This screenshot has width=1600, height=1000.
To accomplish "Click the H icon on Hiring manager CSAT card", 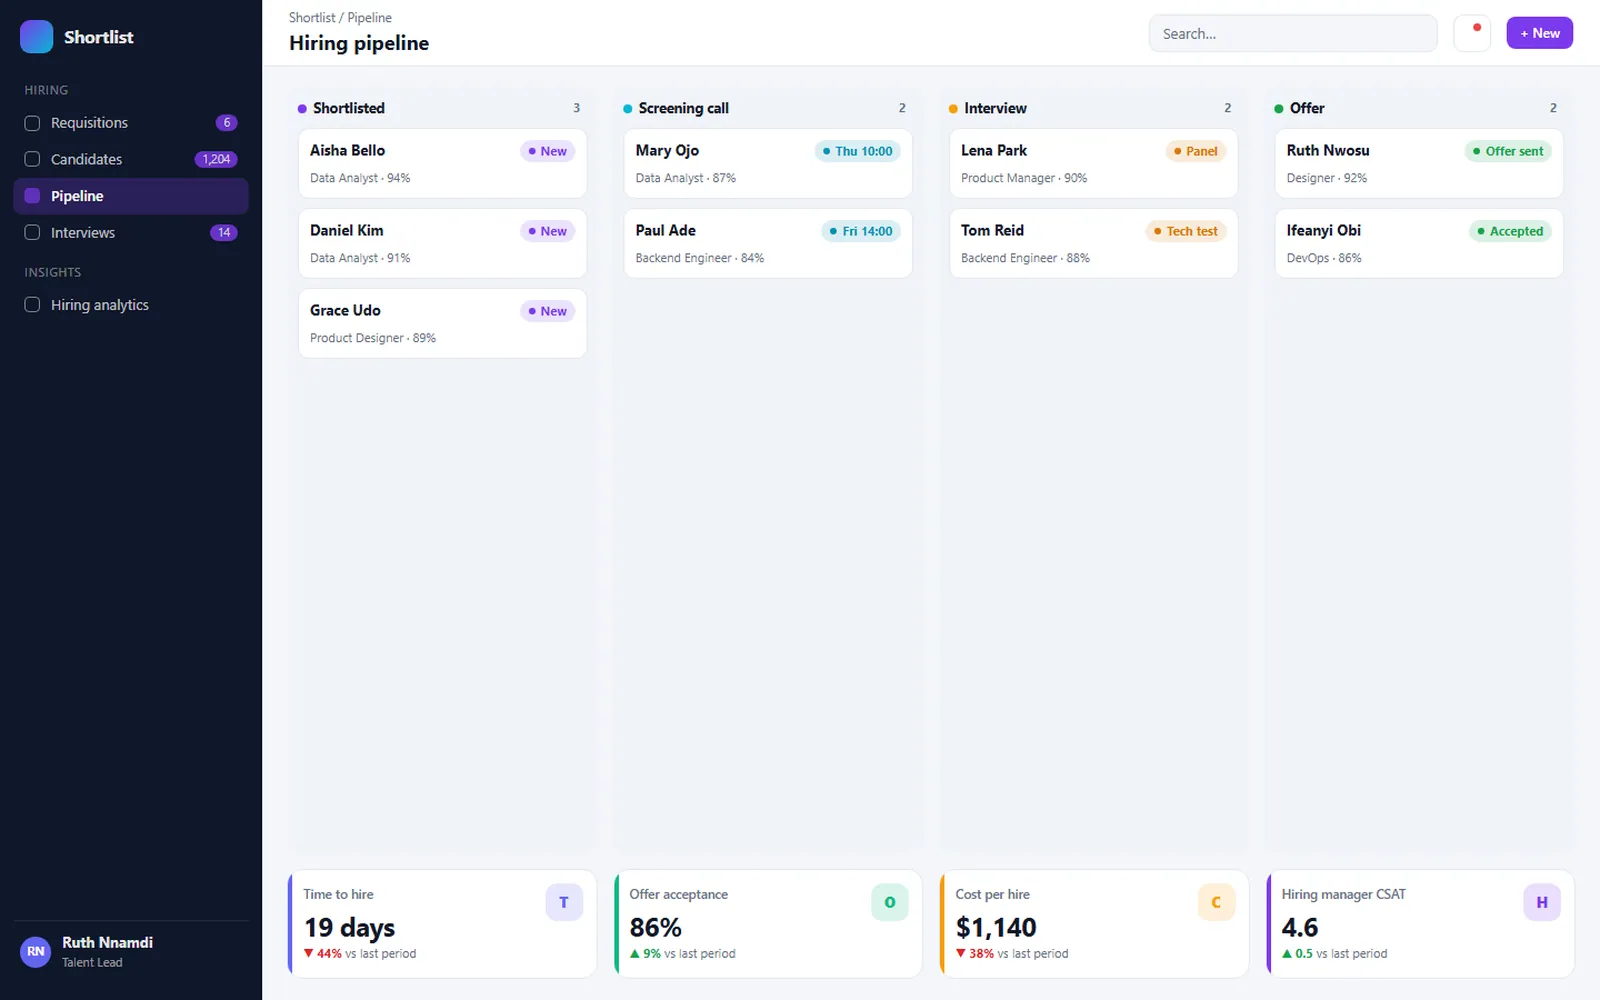I will tap(1542, 902).
